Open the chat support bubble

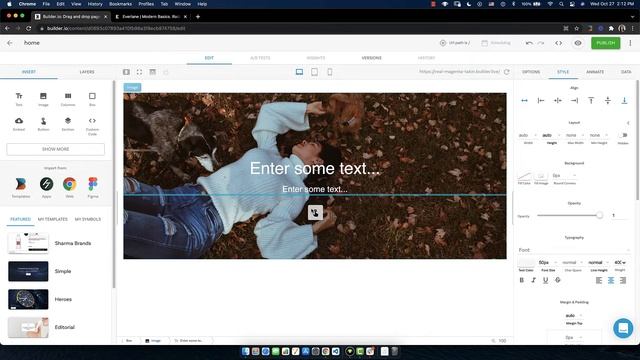tap(623, 328)
